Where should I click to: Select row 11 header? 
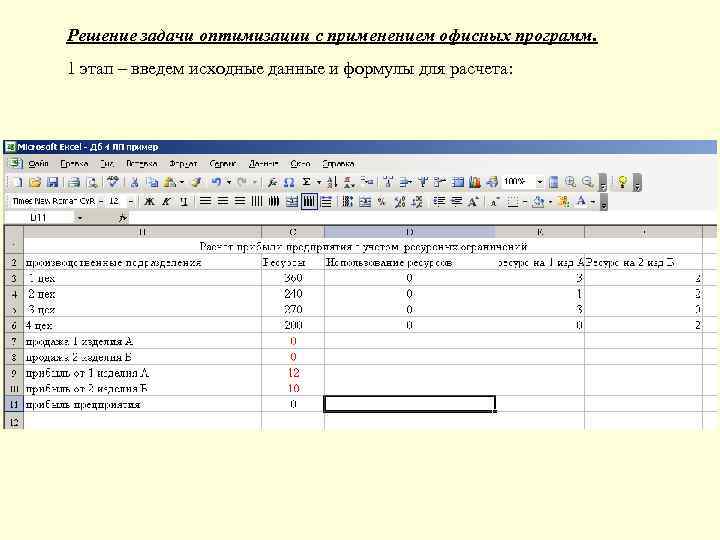click(13, 405)
